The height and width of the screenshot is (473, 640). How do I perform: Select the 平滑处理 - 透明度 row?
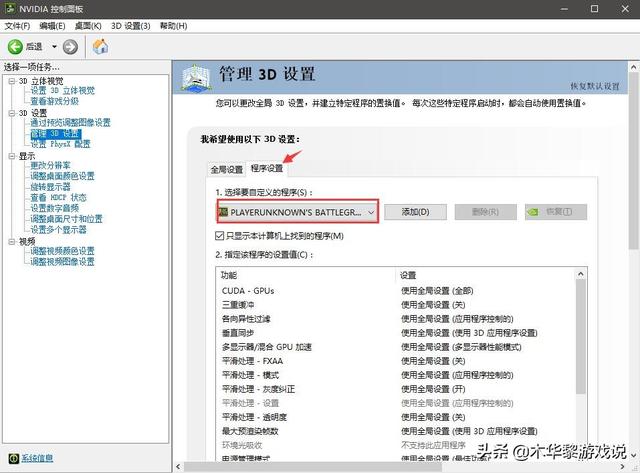(397, 417)
